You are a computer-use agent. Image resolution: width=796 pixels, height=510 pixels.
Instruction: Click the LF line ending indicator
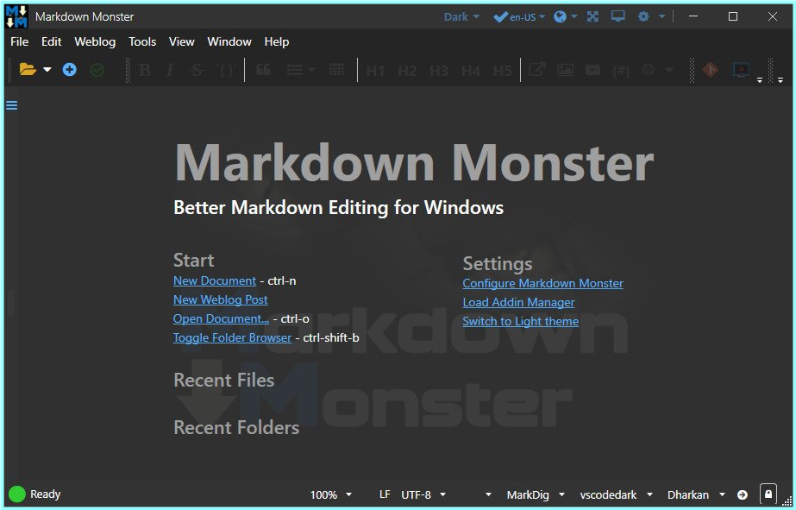[x=385, y=494]
